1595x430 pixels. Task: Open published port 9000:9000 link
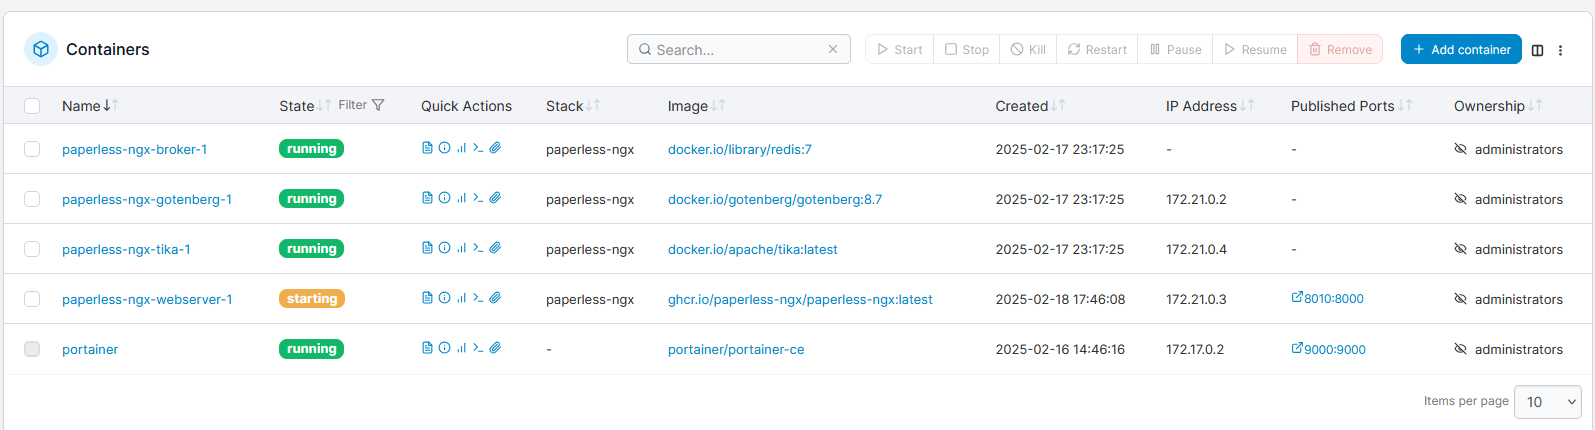coord(1329,349)
